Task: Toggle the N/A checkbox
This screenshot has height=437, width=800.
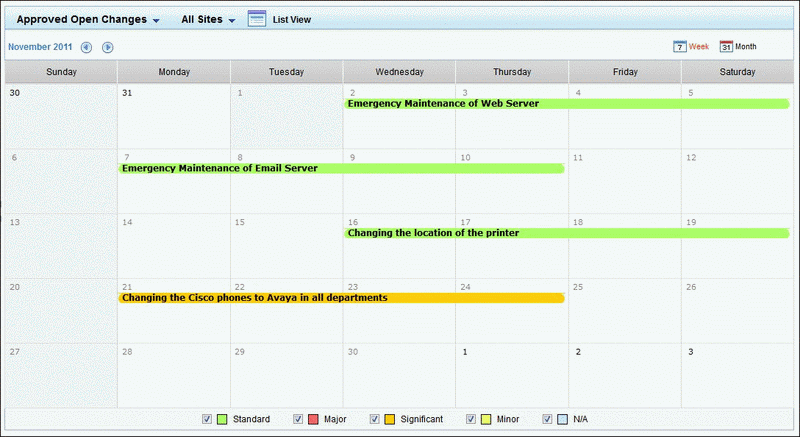Action: click(547, 419)
